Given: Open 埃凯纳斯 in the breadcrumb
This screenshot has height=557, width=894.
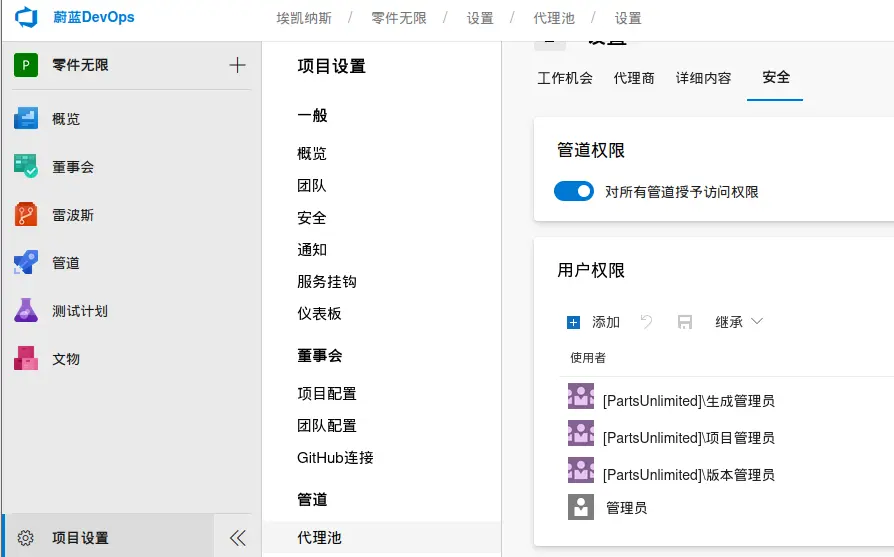Looking at the screenshot, I should pos(304,18).
